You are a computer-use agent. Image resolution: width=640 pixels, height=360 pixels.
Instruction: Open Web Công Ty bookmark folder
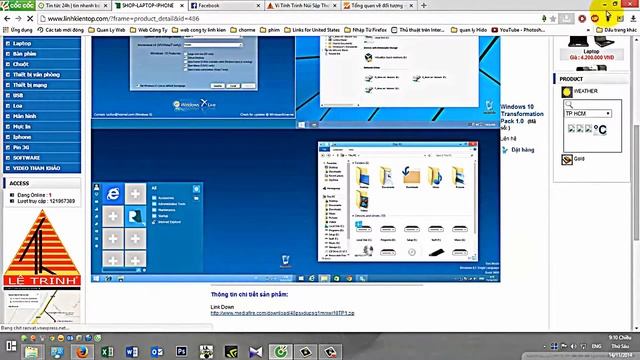149,30
